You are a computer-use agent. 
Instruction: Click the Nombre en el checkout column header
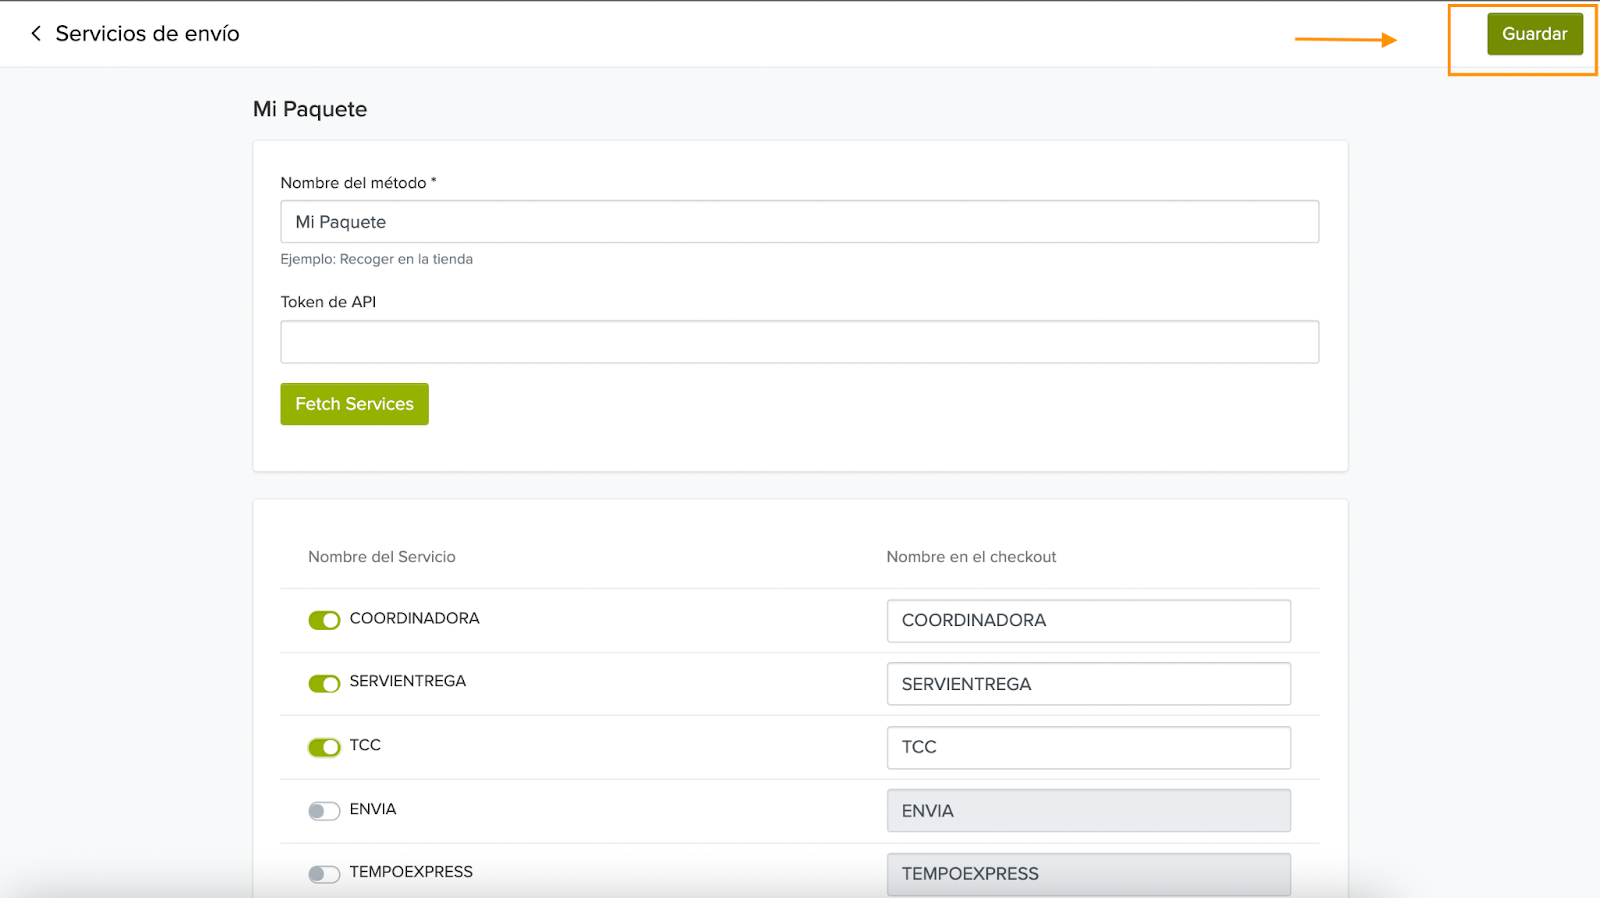click(x=971, y=557)
